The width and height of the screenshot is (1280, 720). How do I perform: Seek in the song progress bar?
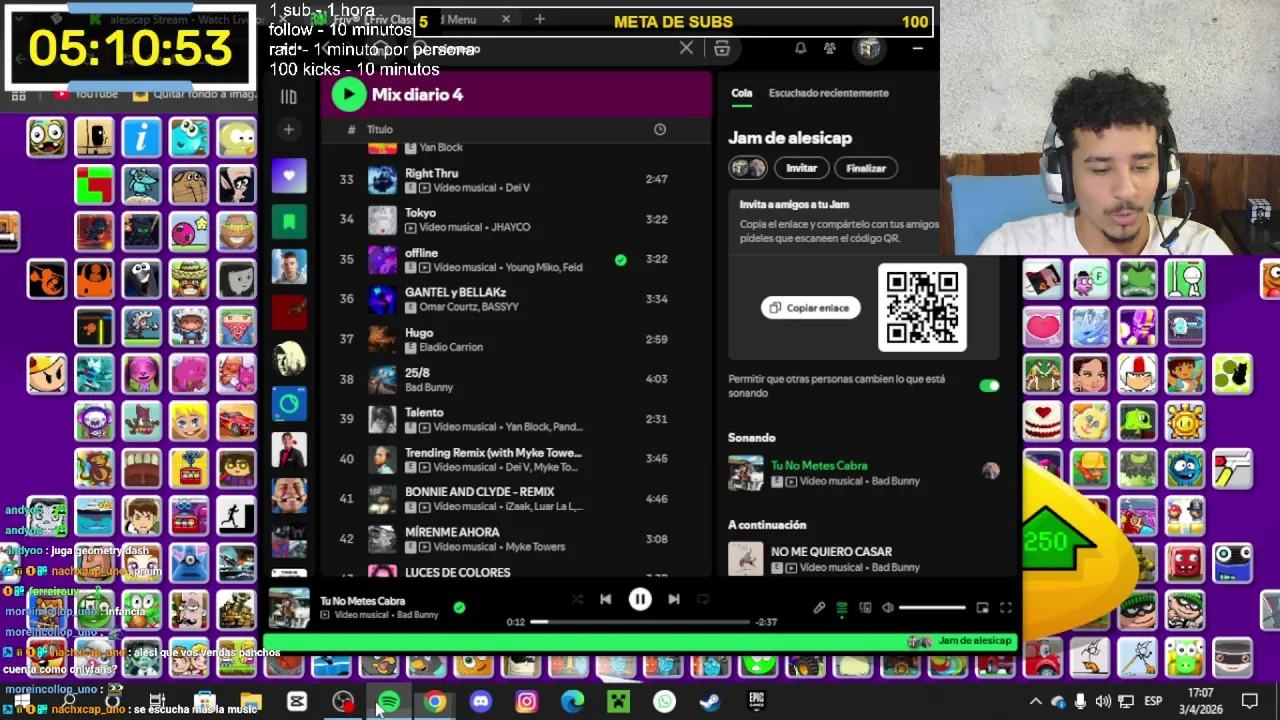639,621
